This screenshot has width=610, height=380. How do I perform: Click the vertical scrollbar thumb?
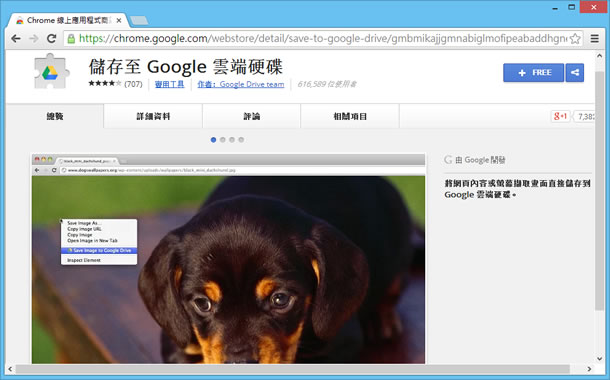(599, 191)
